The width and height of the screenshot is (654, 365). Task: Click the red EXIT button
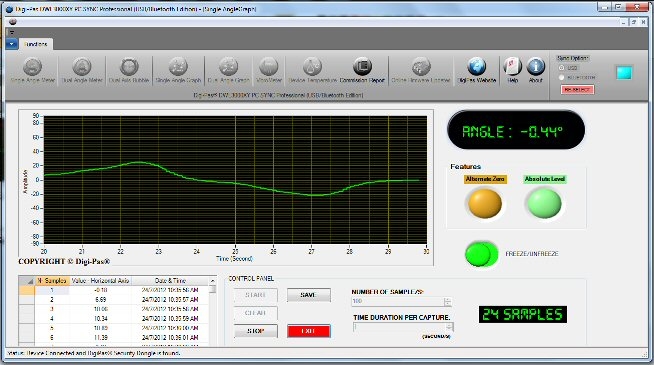(308, 331)
